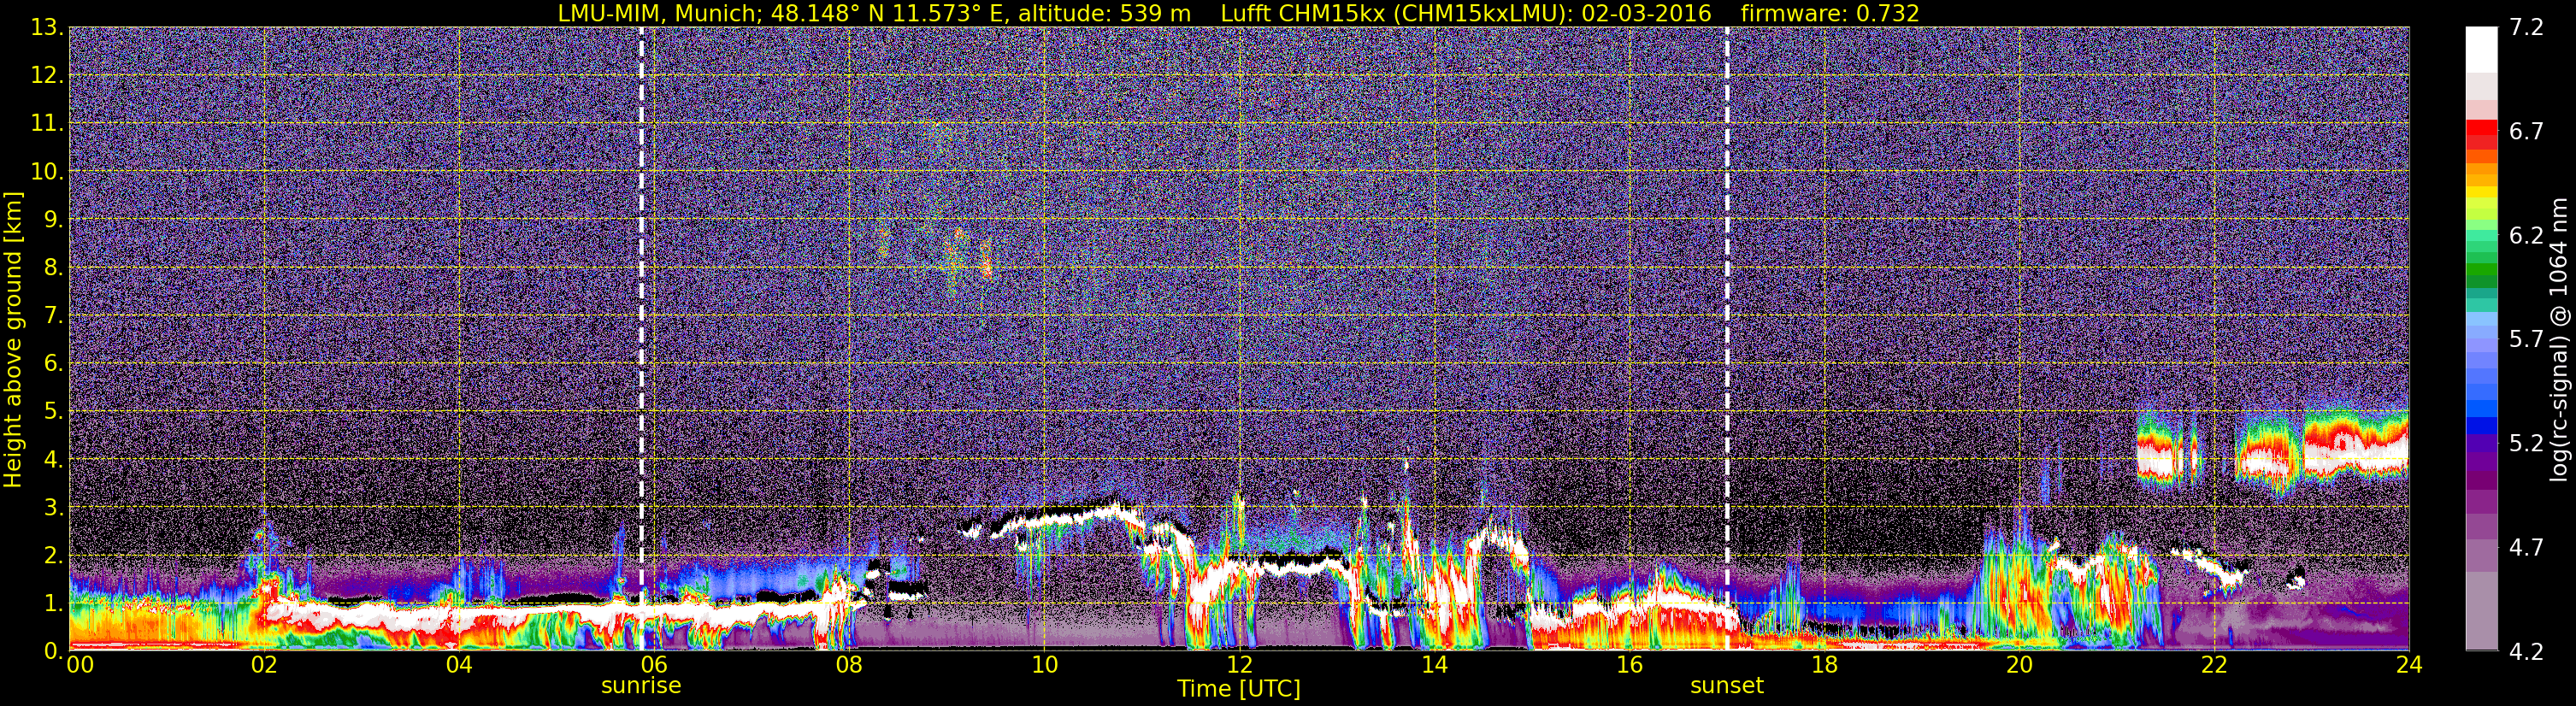Click the 'Height above ground [km]' axis label

point(13,340)
